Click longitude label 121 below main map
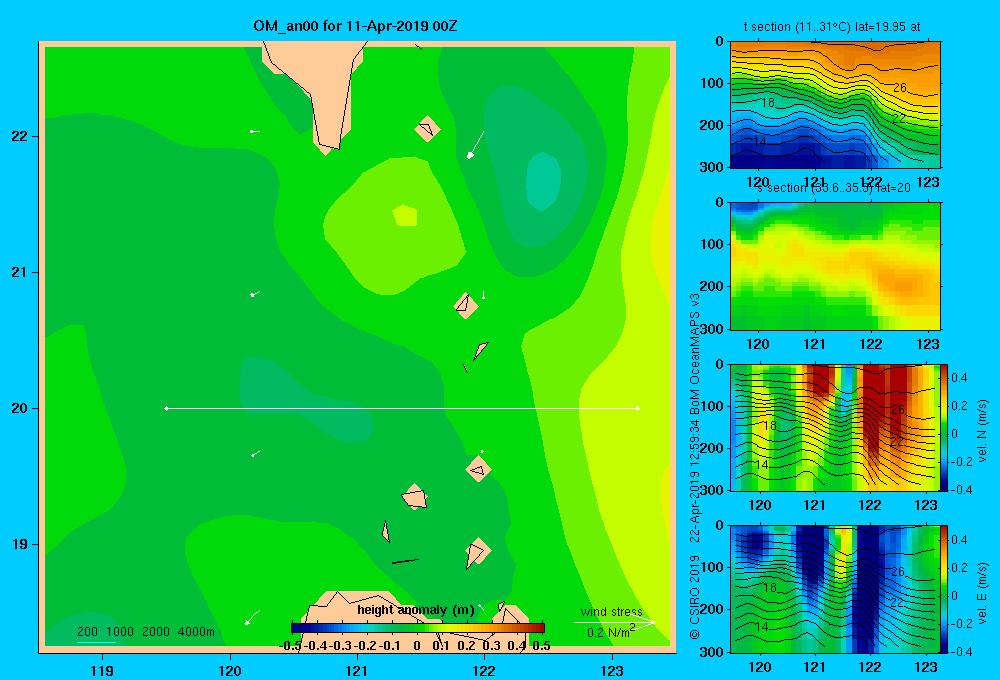Viewport: 1000px width, 680px height. pos(357,670)
